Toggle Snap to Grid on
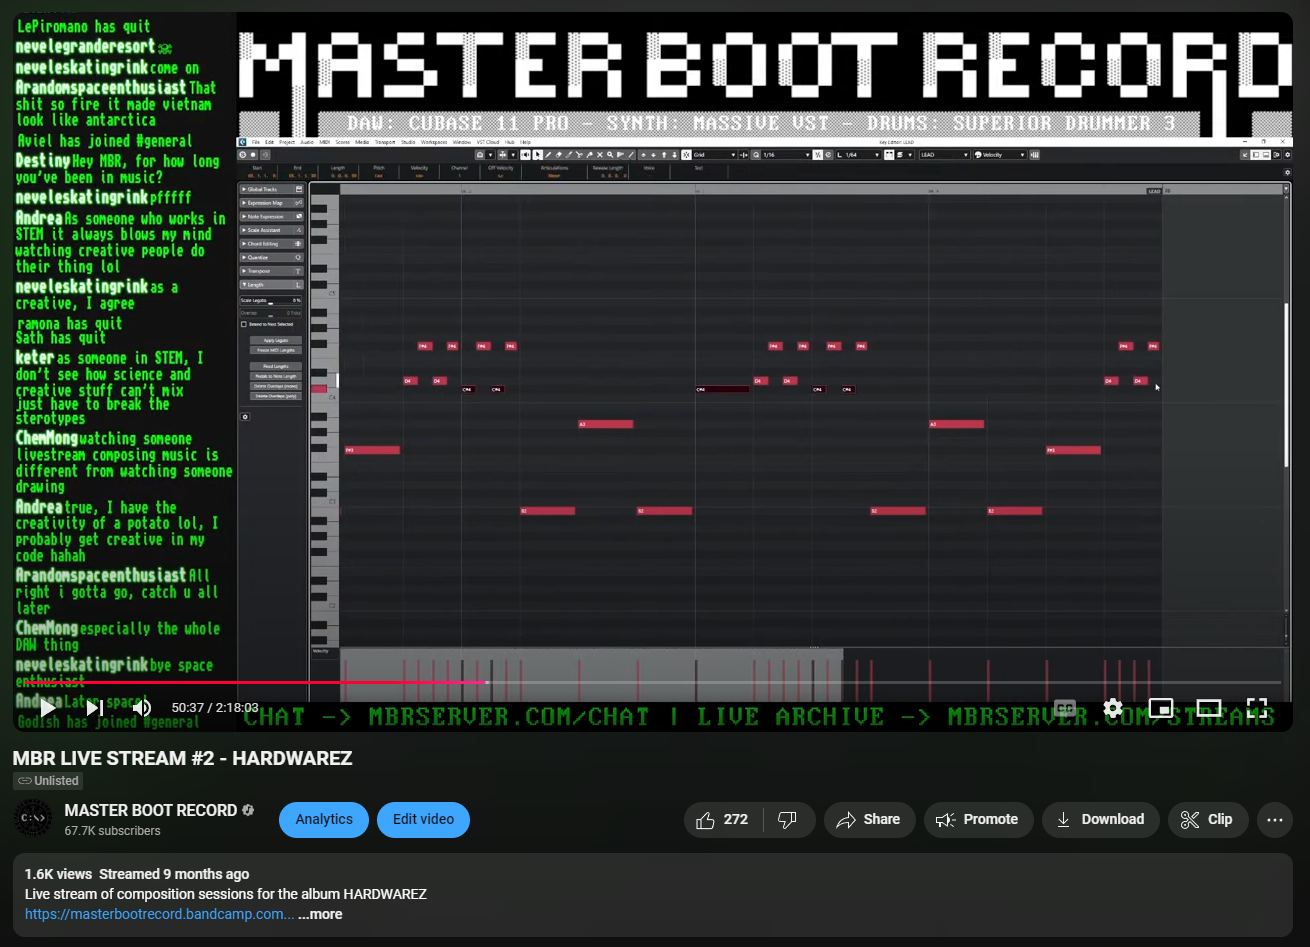1310x947 pixels. pyautogui.click(x=687, y=155)
